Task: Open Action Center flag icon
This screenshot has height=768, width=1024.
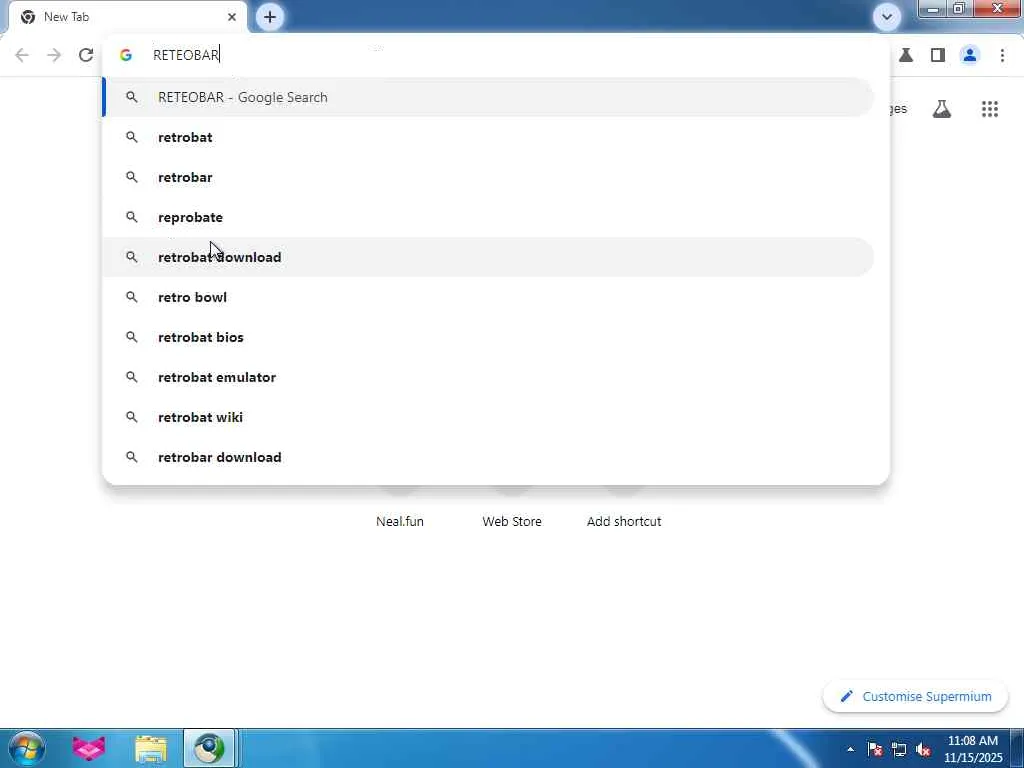Action: [875, 749]
